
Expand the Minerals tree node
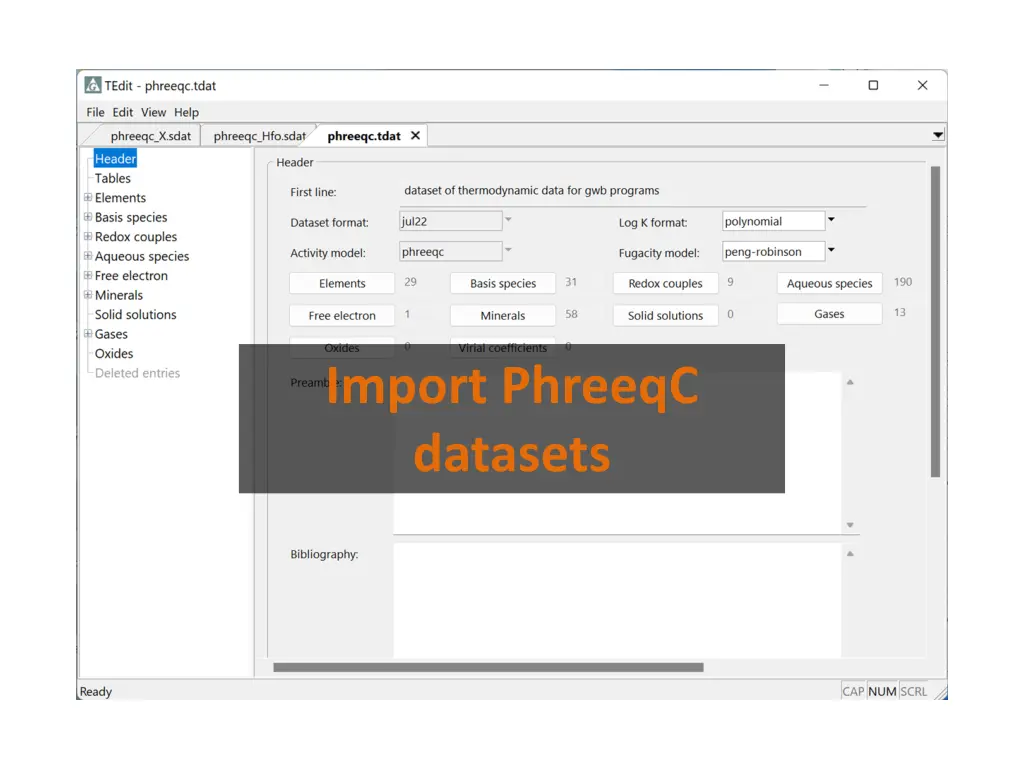tap(88, 295)
